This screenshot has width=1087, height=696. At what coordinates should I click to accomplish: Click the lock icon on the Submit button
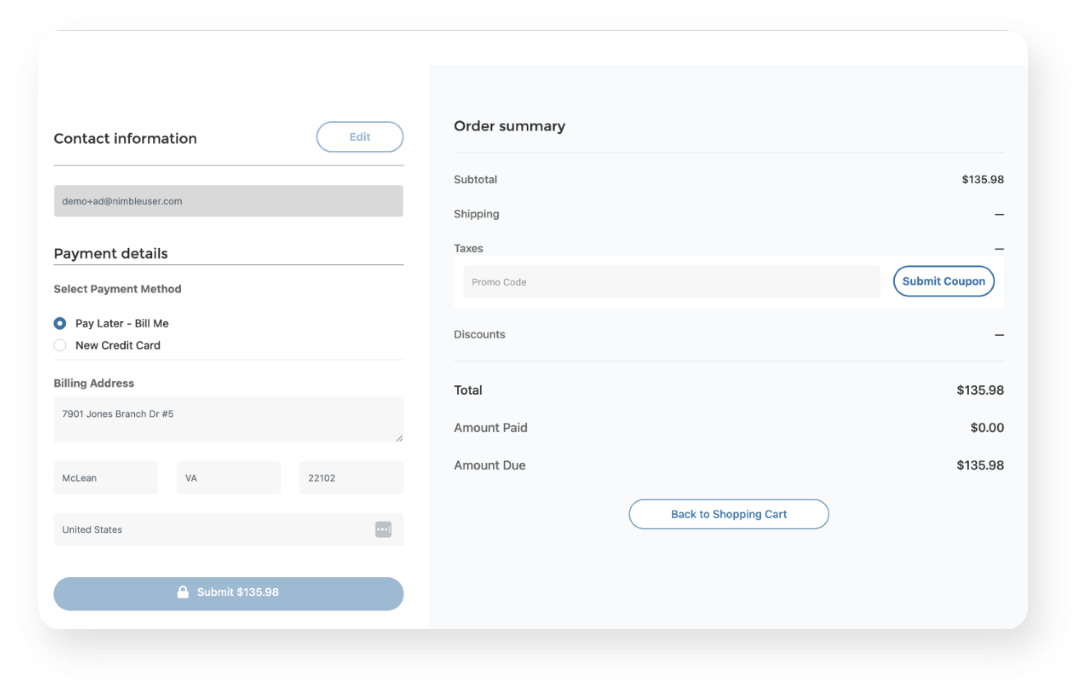[x=183, y=592]
